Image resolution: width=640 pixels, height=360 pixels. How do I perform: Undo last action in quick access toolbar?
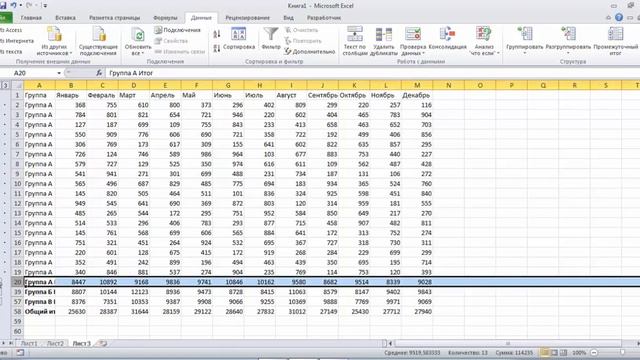[x=13, y=6]
